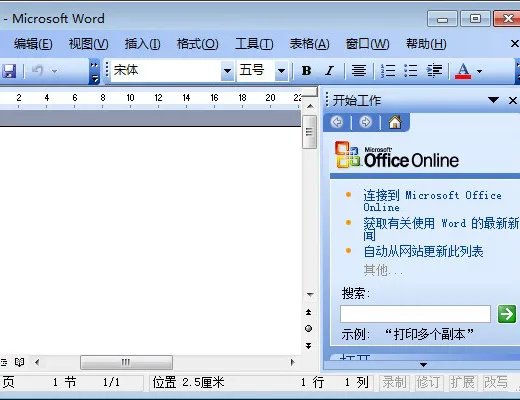
Task: Apply the red font color A button
Action: click(x=463, y=71)
